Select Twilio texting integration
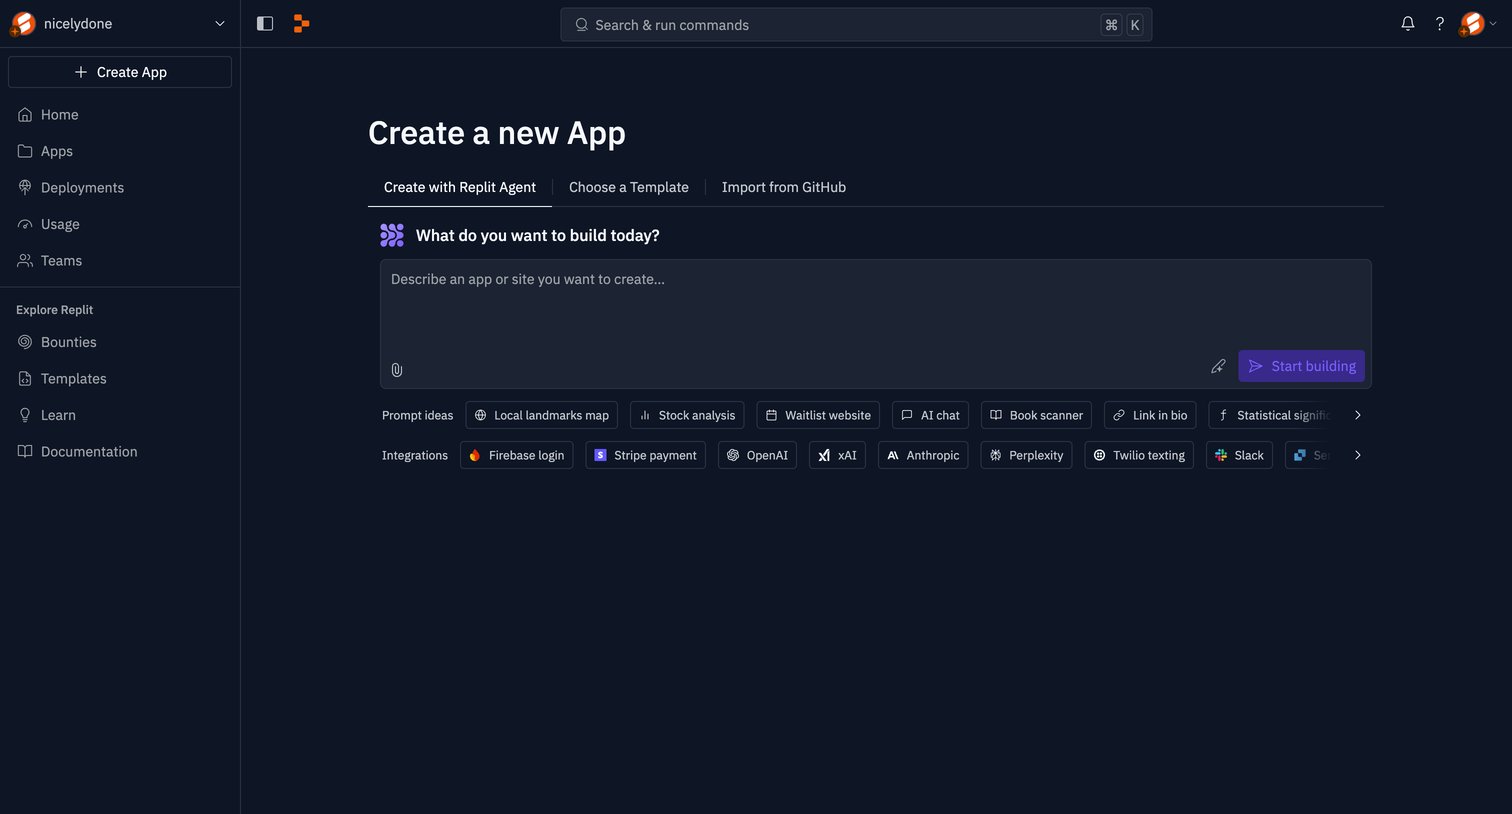Image resolution: width=1512 pixels, height=814 pixels. pyautogui.click(x=1139, y=455)
